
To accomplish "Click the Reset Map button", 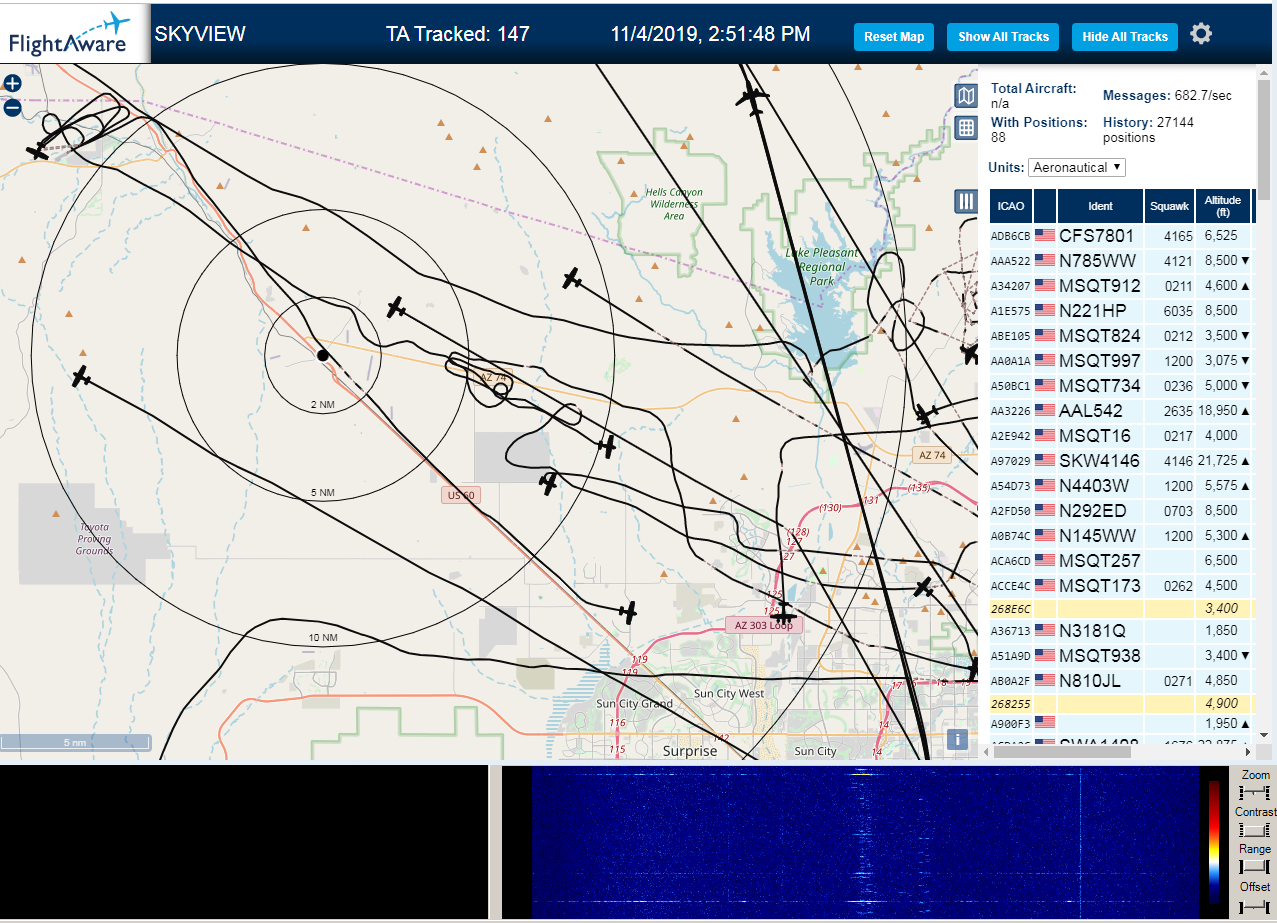I will click(894, 37).
